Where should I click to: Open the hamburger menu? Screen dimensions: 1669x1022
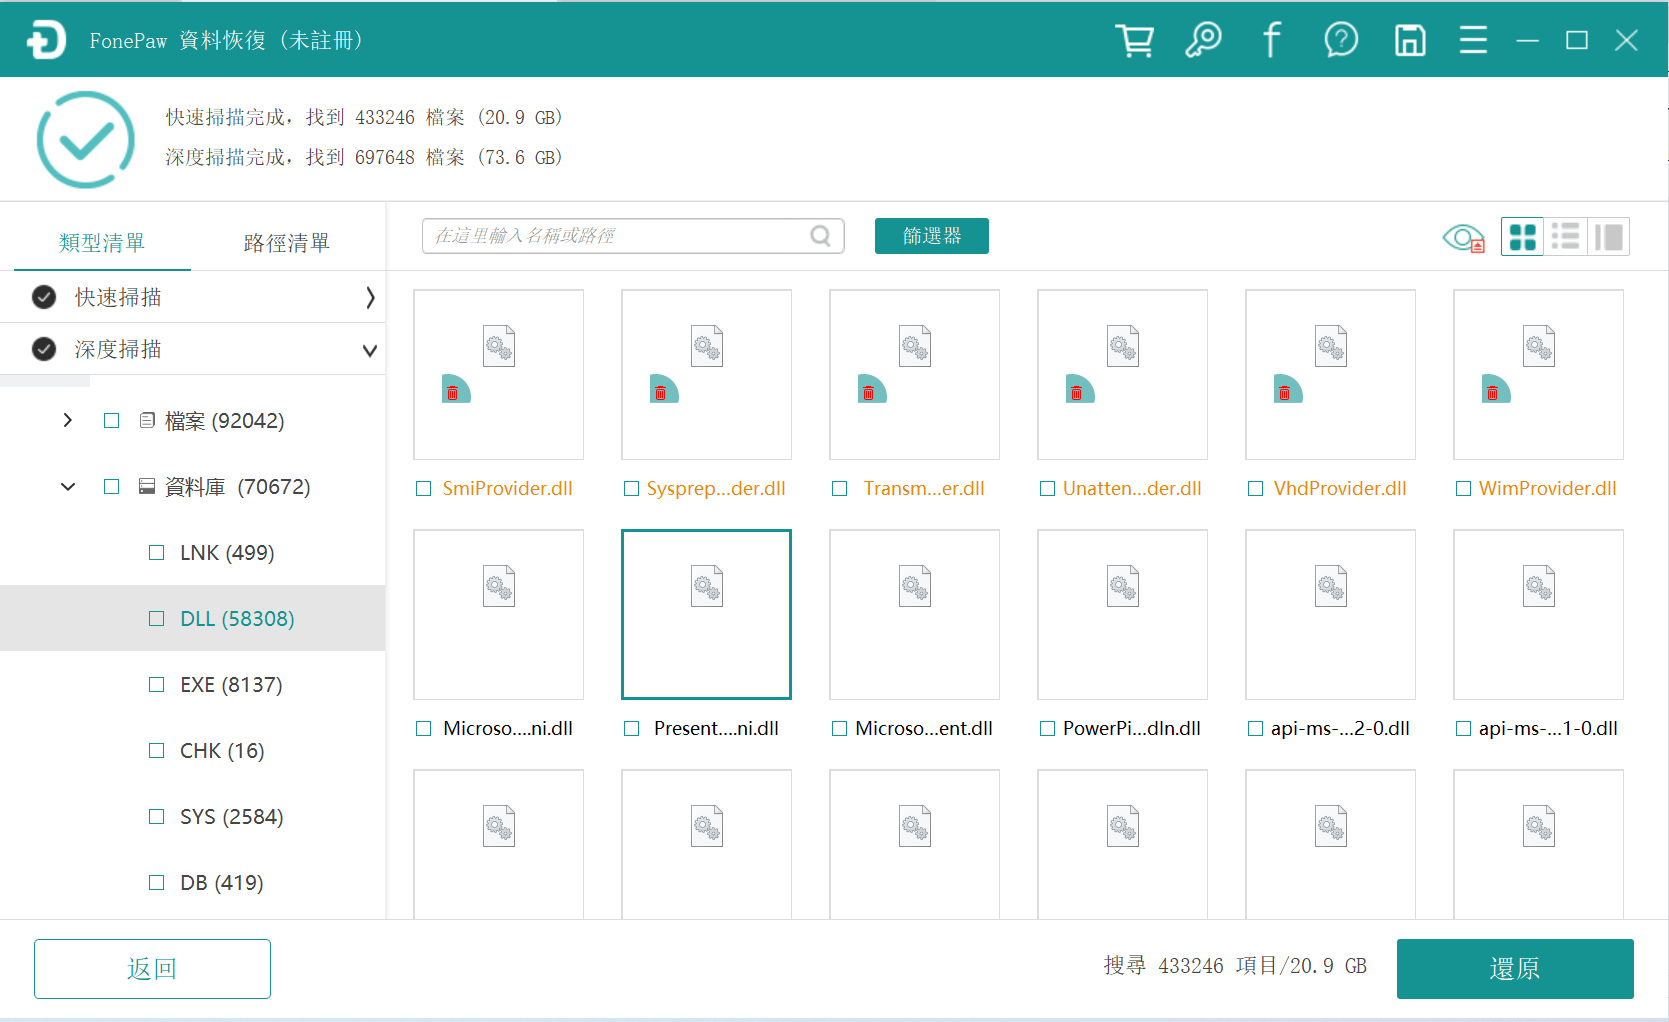(1472, 40)
